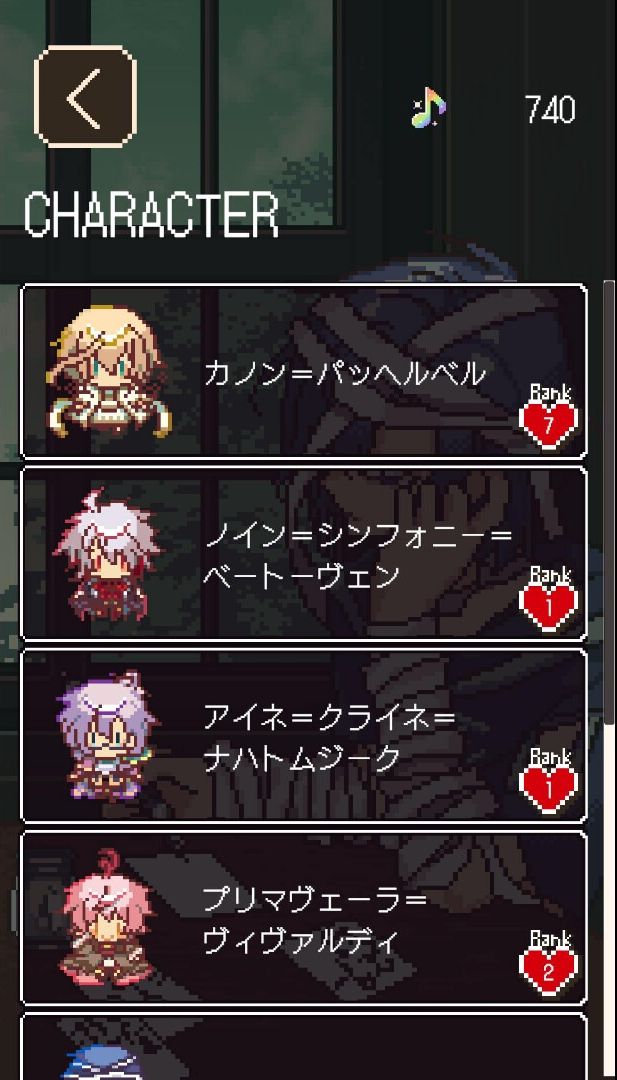Screen dimensions: 617x1080
Task: Tap アイネ's Rank 1 heart icon
Action: 549,789
